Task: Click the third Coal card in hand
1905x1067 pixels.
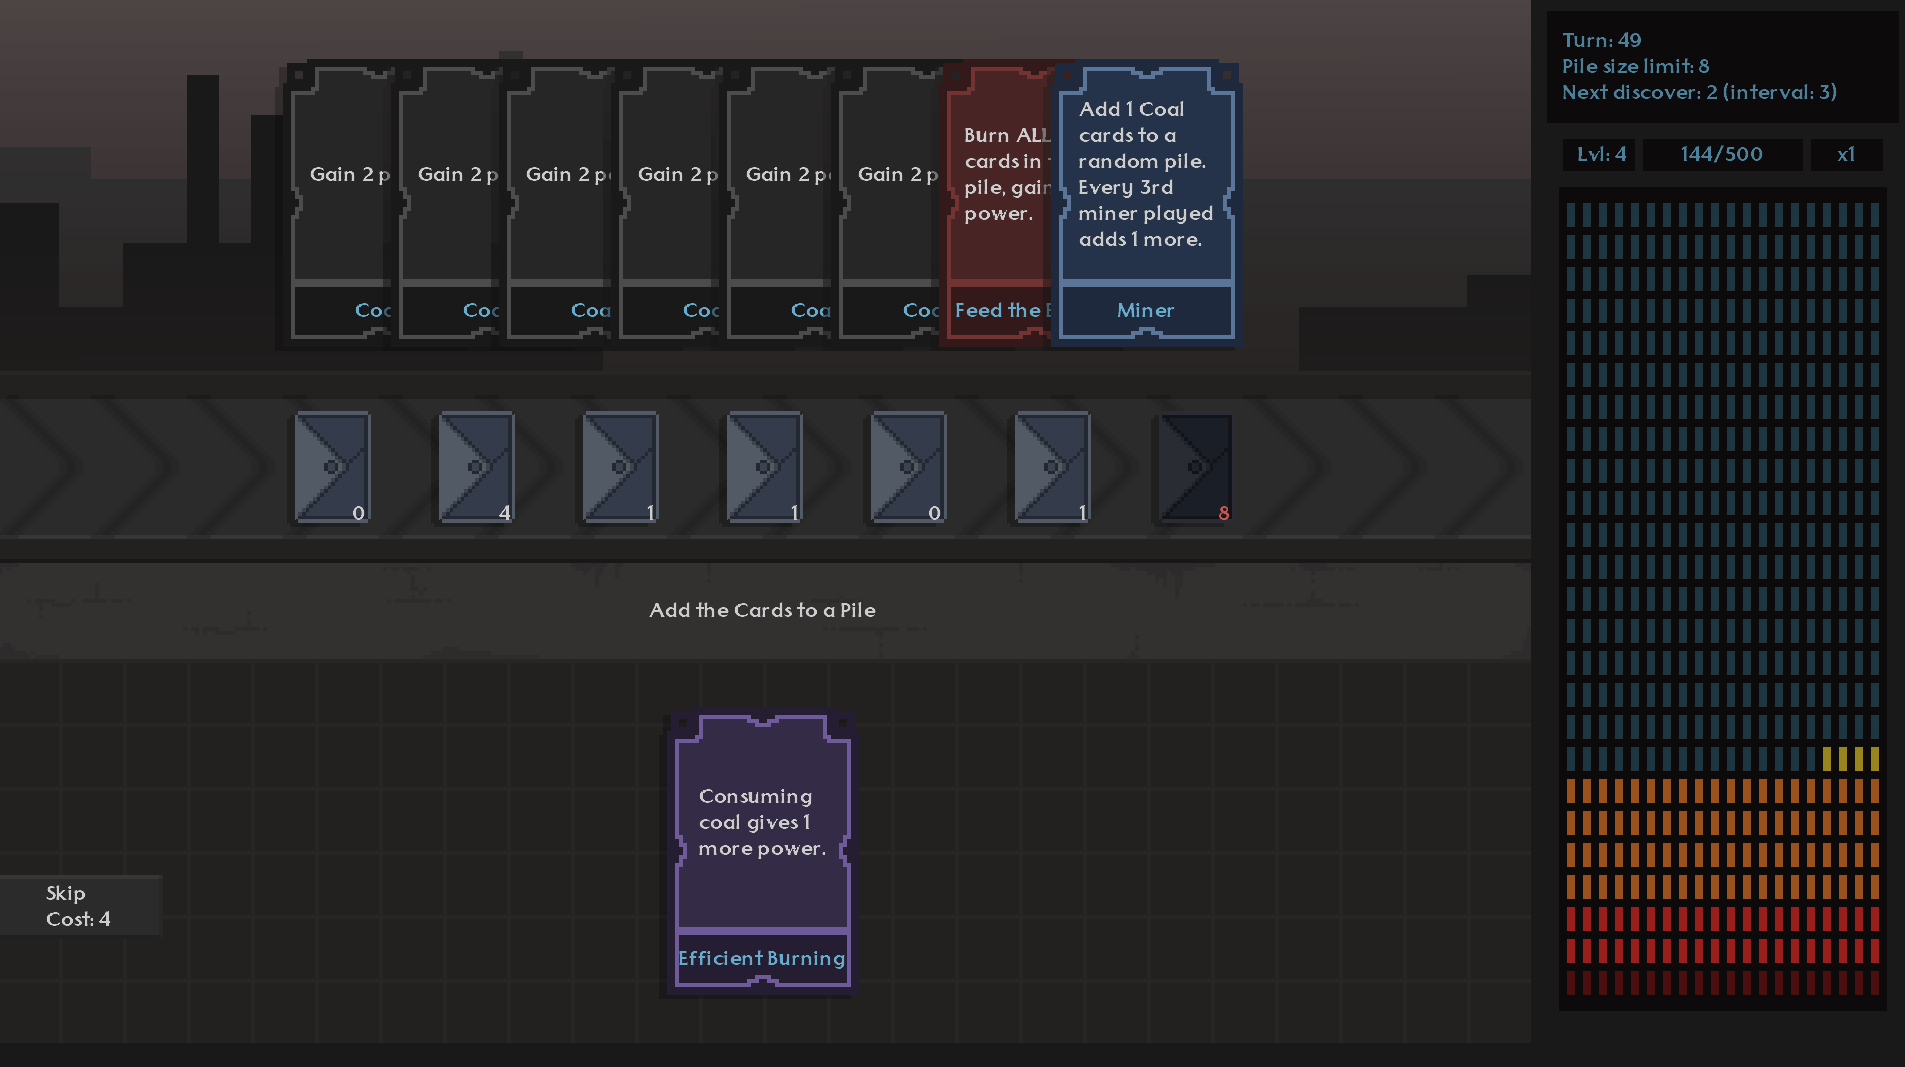Action: pyautogui.click(x=558, y=204)
